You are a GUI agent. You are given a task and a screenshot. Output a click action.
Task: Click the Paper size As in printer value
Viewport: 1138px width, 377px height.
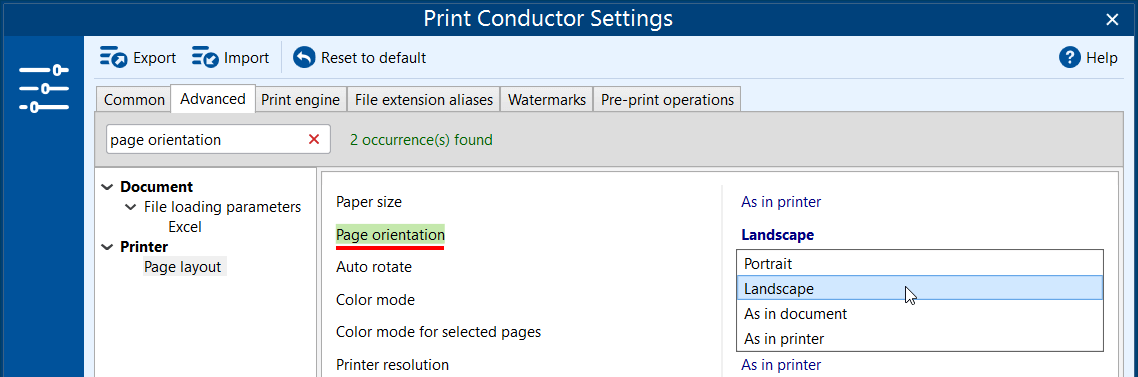(x=781, y=202)
